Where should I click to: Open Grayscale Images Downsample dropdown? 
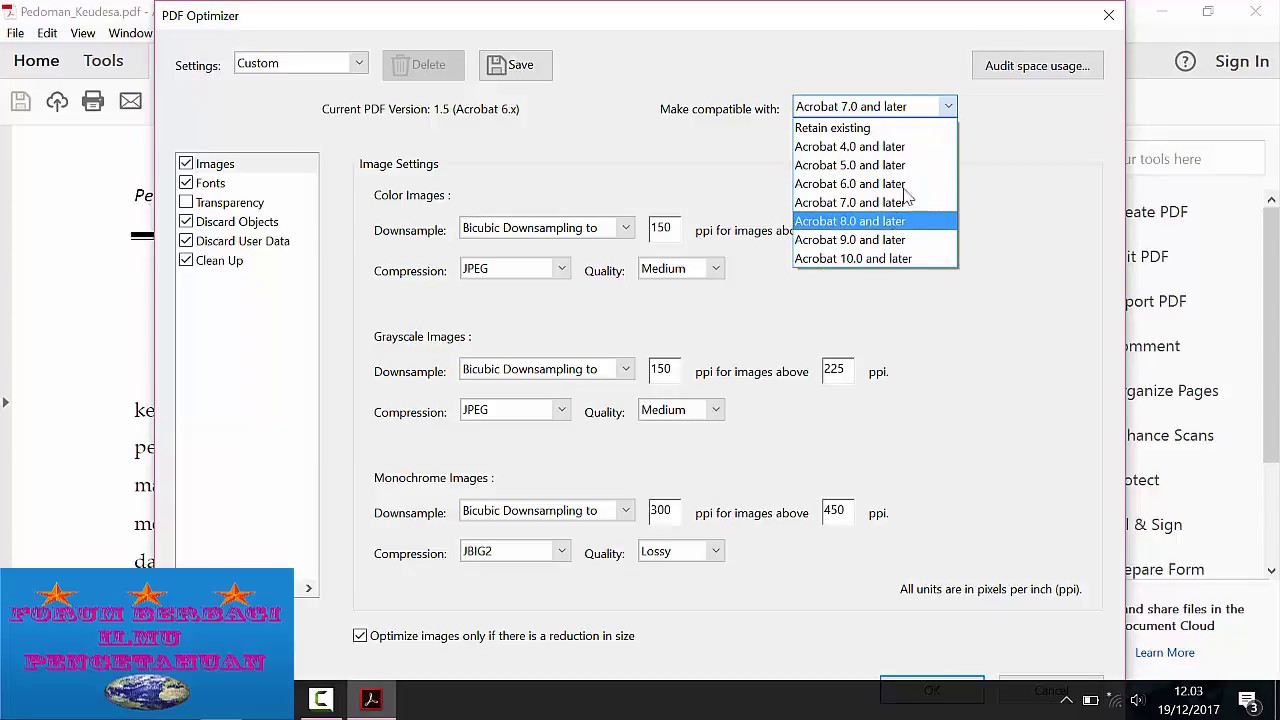547,369
